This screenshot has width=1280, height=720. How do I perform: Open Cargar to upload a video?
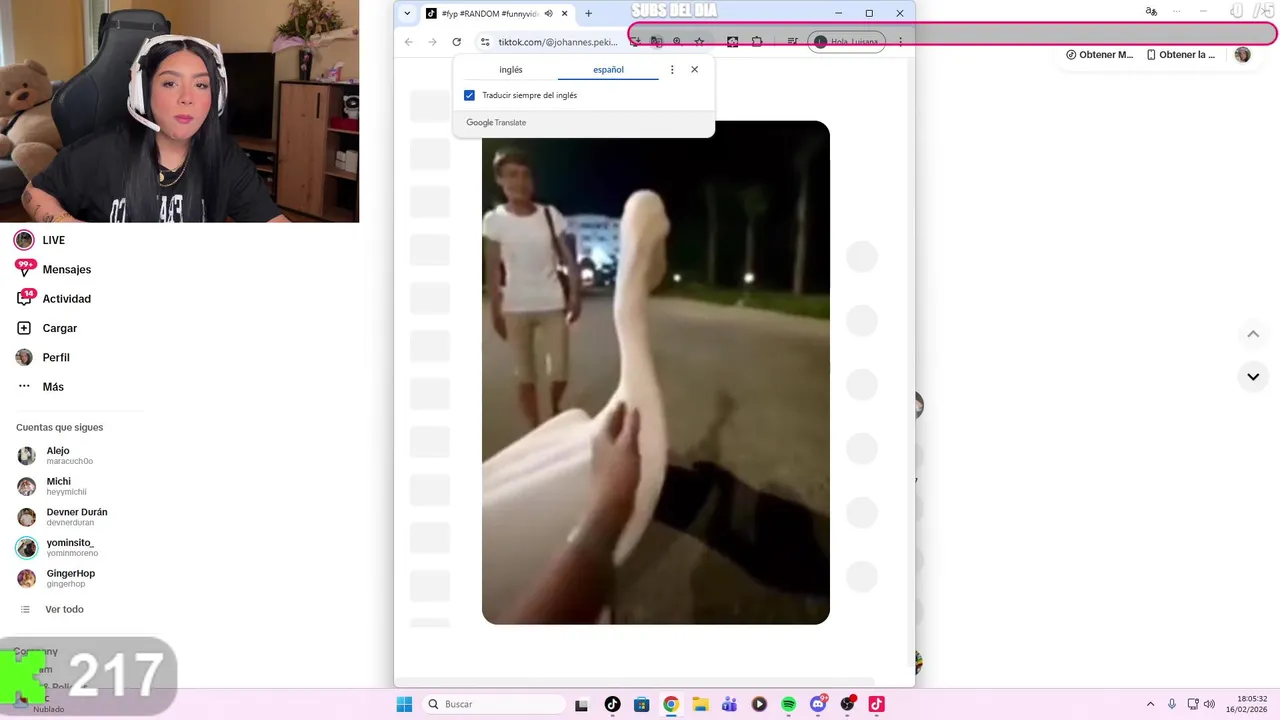pos(46,328)
